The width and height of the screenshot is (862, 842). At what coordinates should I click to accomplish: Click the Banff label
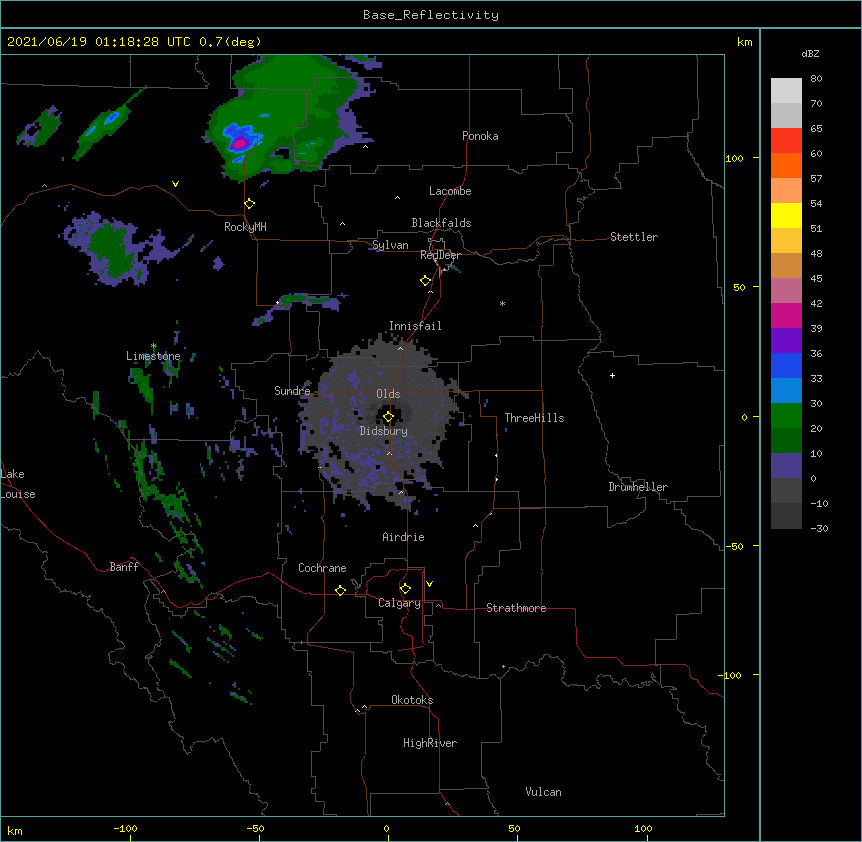click(x=124, y=567)
